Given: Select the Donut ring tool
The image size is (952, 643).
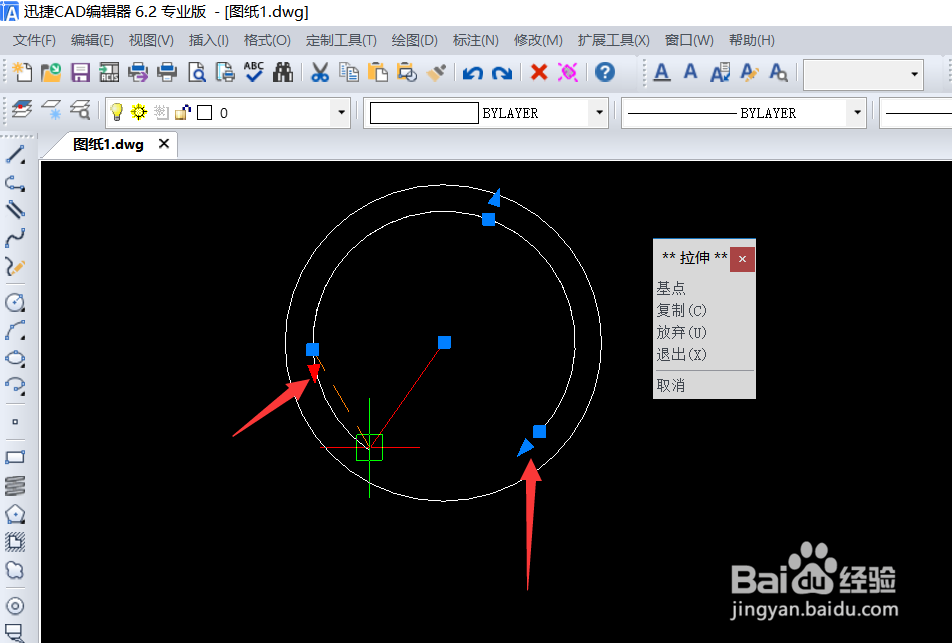Looking at the screenshot, I should 15,605.
